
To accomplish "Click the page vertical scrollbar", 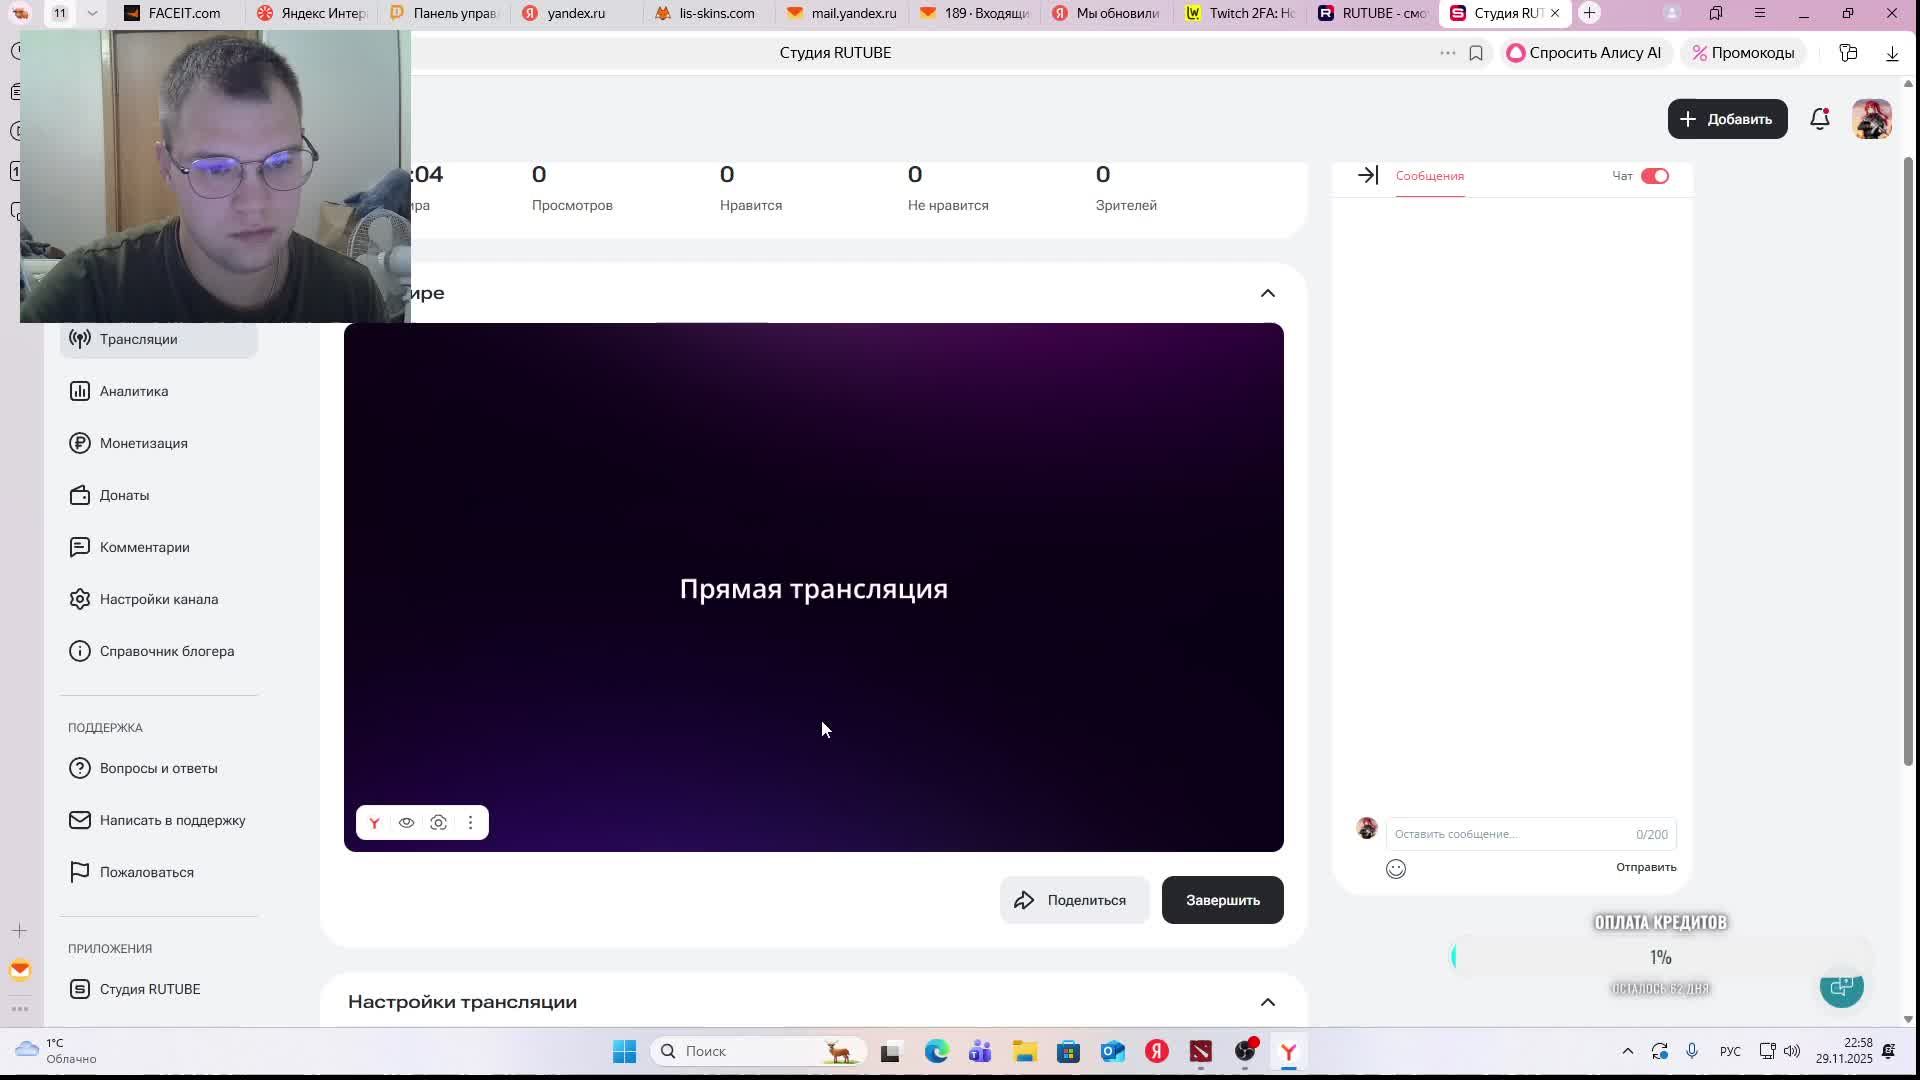I will pos(1908,460).
